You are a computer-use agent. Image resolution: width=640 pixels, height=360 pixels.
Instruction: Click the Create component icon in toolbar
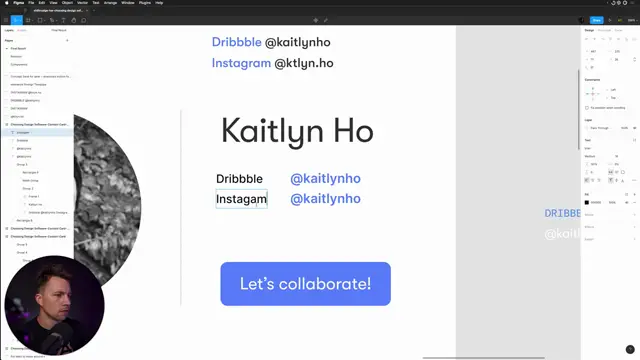click(x=316, y=20)
